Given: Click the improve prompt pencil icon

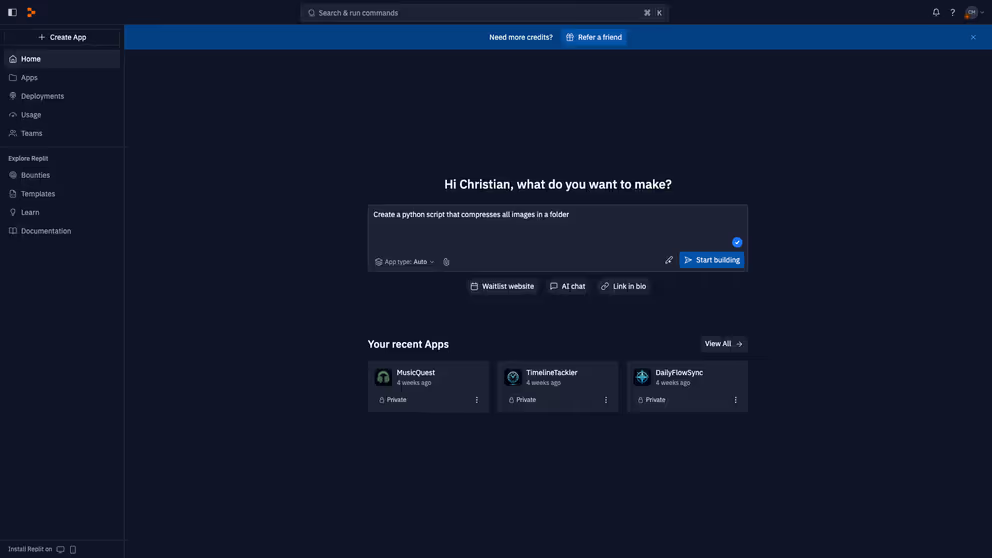Looking at the screenshot, I should (669, 260).
